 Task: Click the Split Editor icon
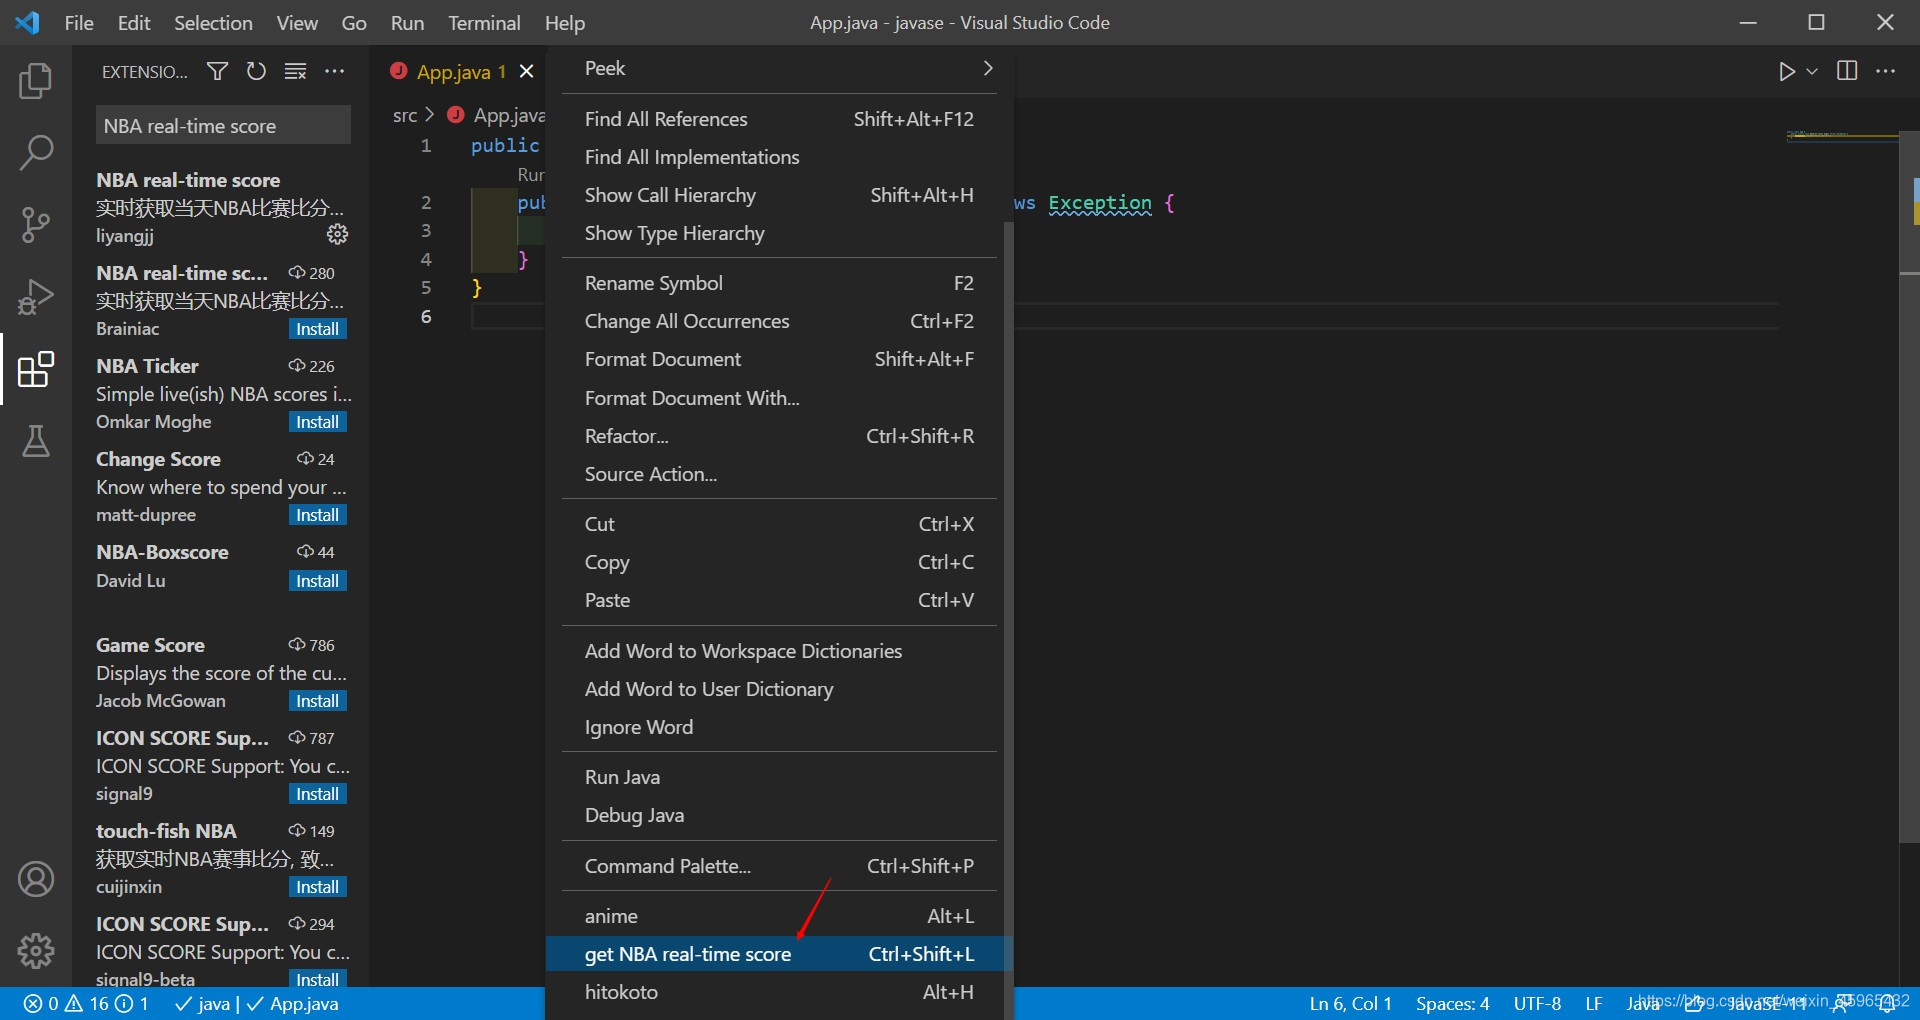click(x=1847, y=71)
